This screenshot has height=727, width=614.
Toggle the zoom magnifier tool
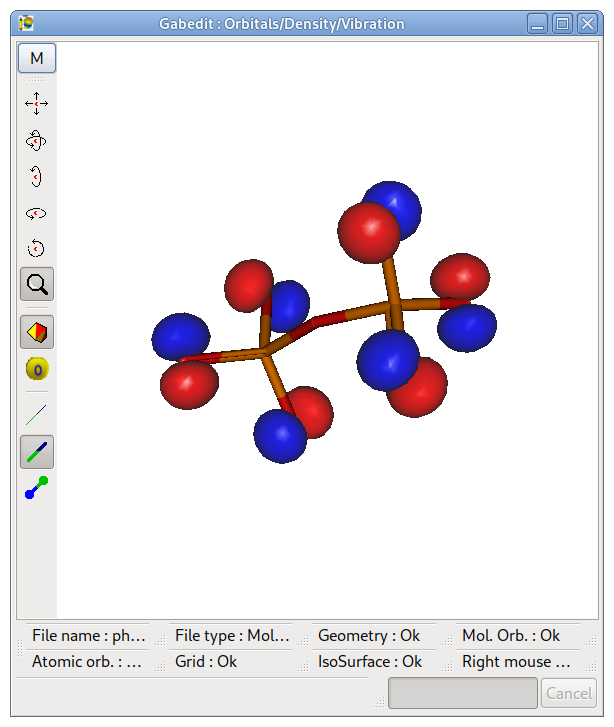tap(37, 285)
